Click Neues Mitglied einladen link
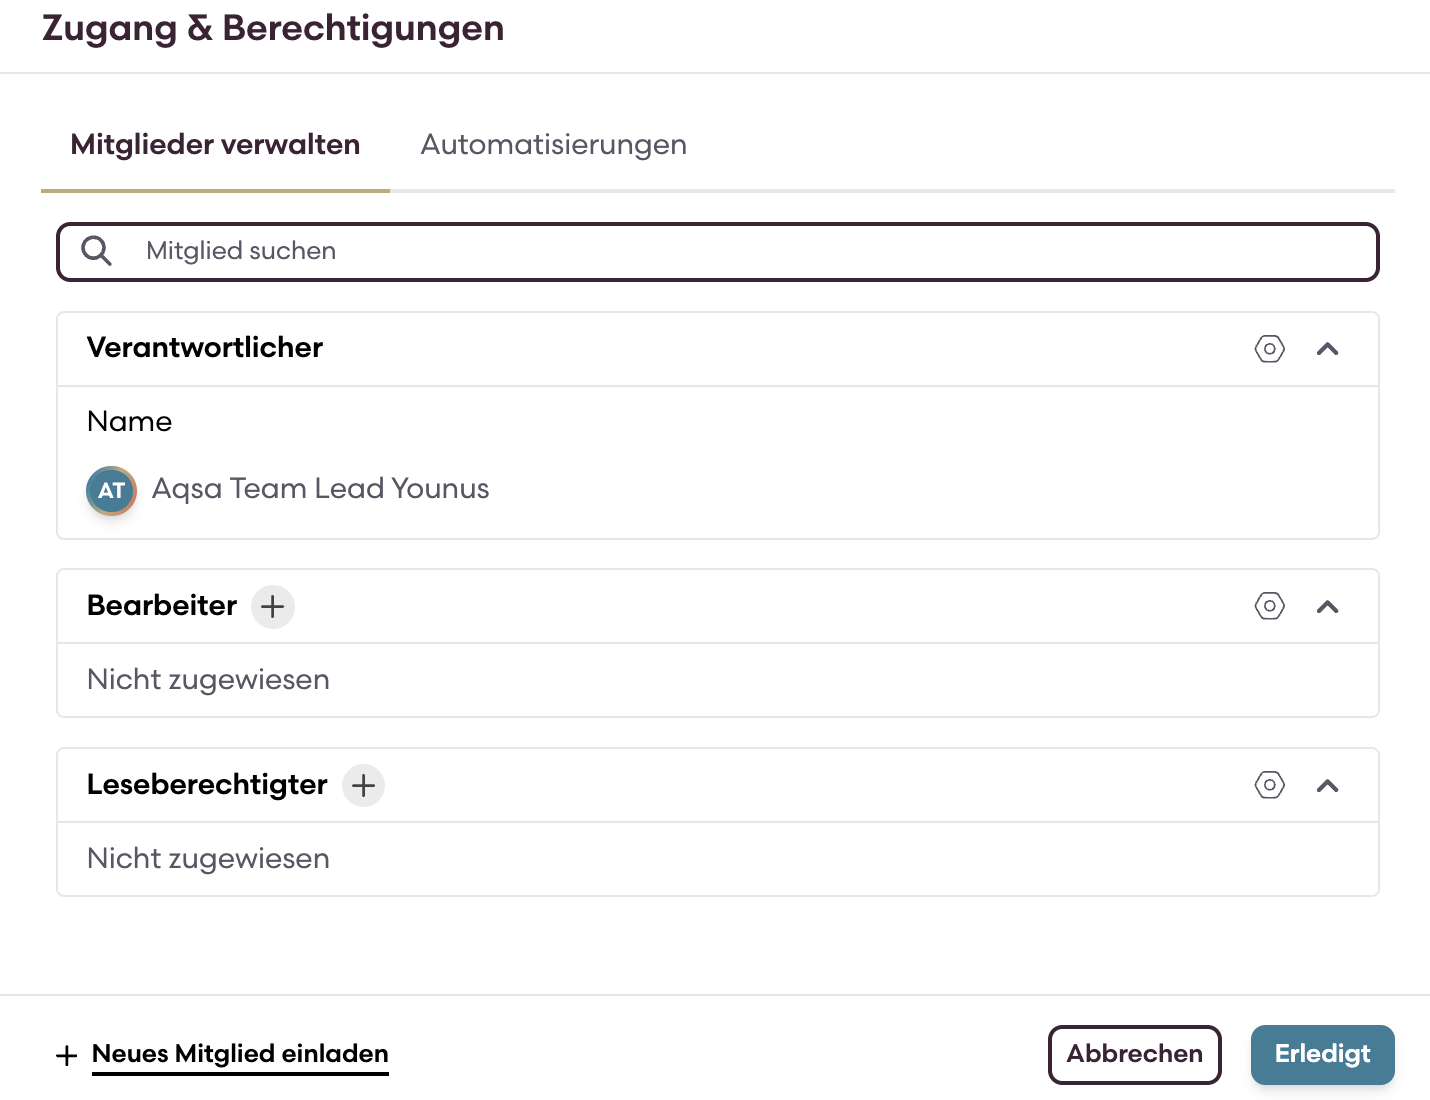Screen dimensions: 1430x1100 pyautogui.click(x=240, y=1054)
